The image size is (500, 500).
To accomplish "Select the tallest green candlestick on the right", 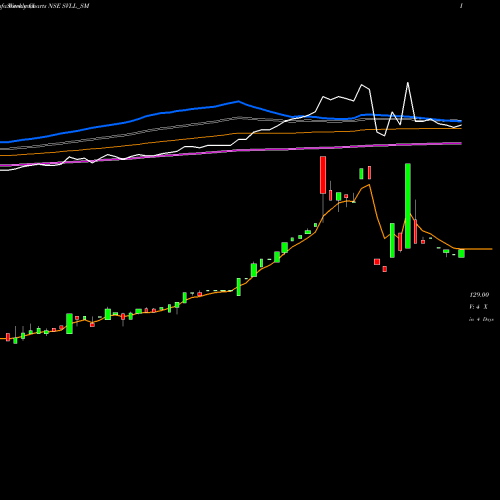I will [x=408, y=206].
